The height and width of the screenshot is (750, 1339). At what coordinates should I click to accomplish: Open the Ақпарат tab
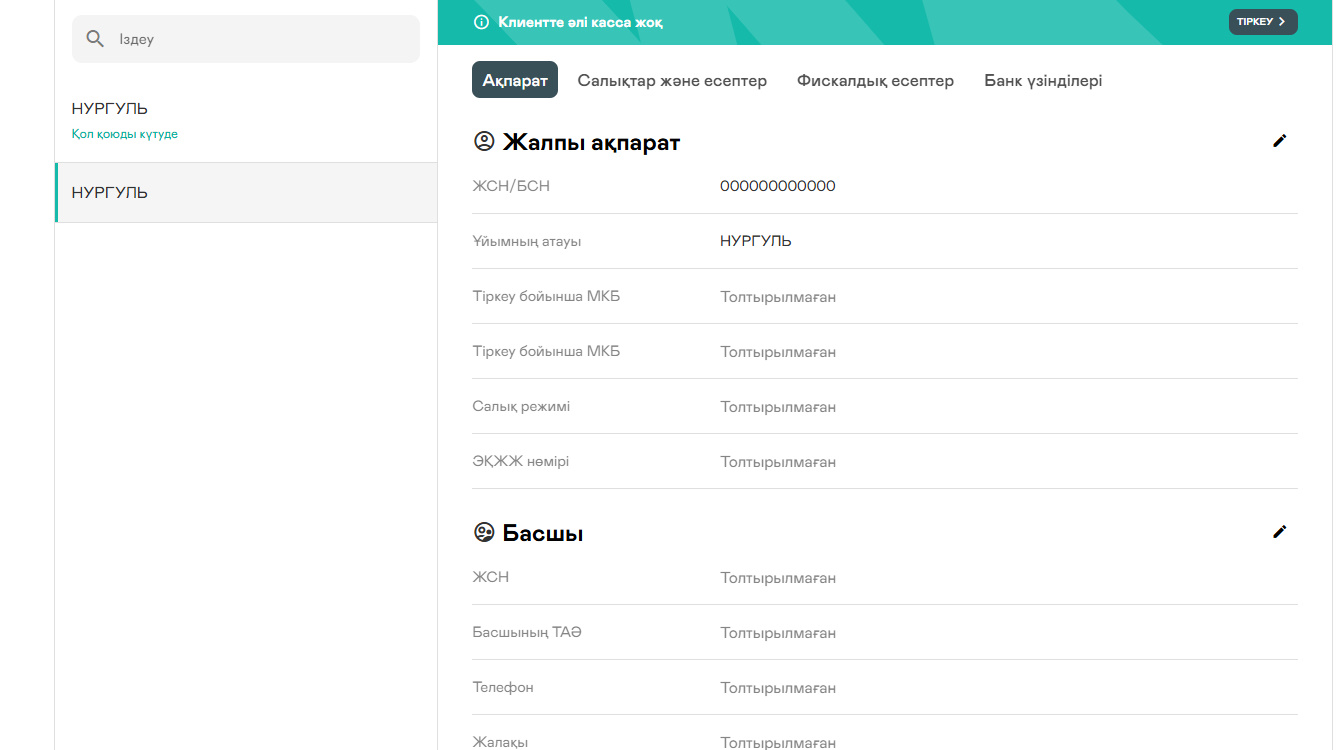coord(515,80)
